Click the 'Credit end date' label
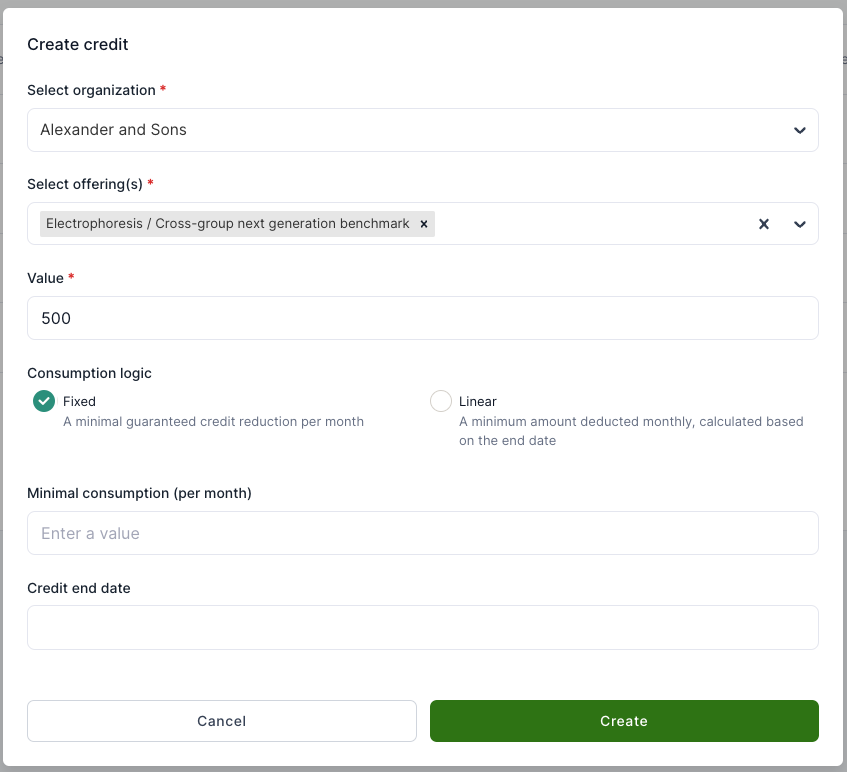 pos(79,588)
